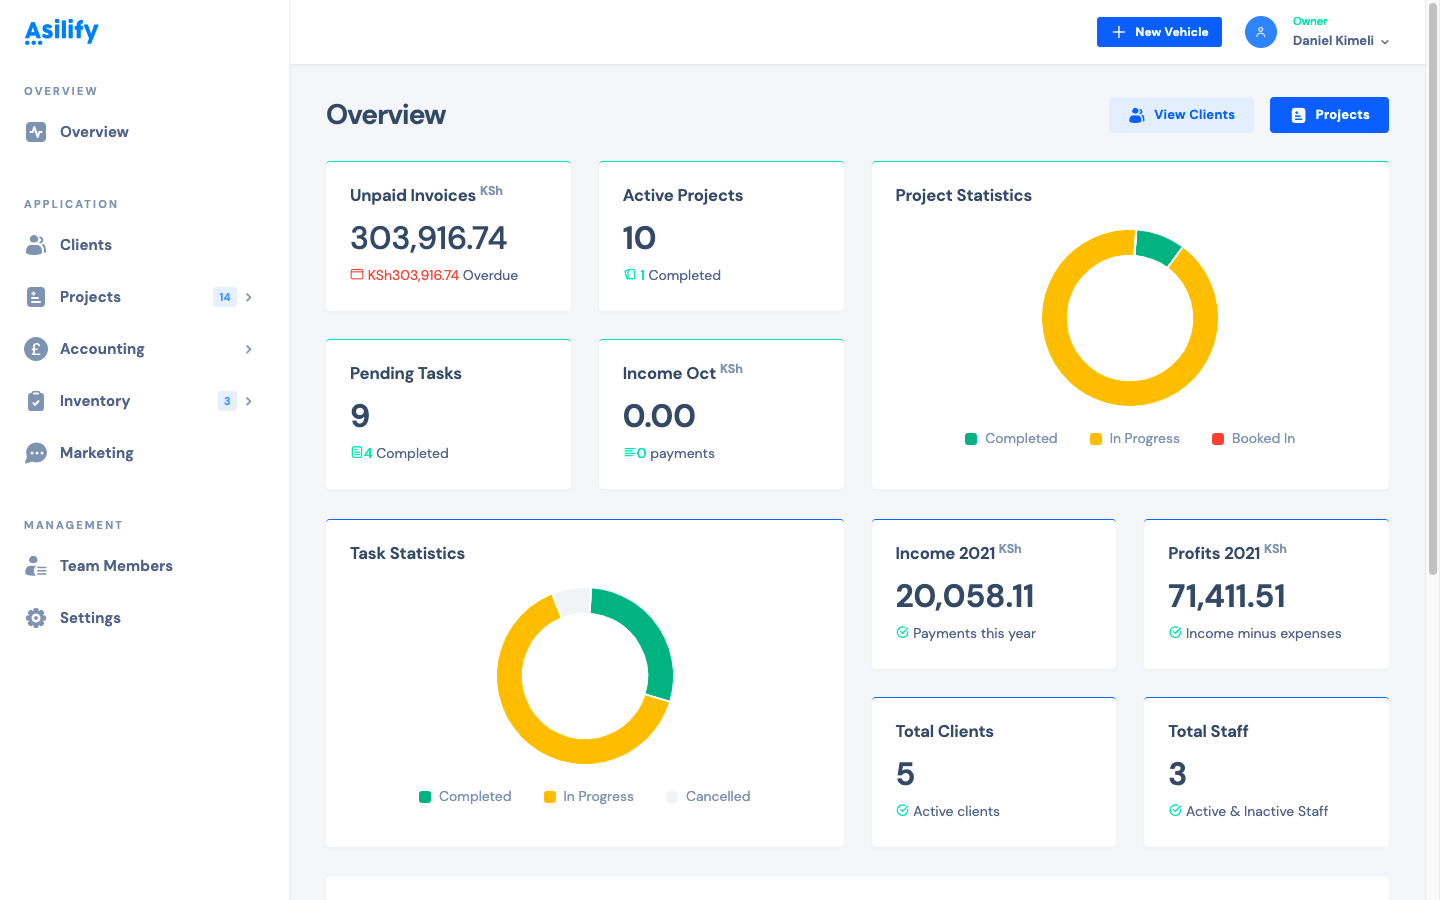Open the Daniel Kimeli account dropdown
Image resolution: width=1440 pixels, height=900 pixels.
[x=1340, y=41]
